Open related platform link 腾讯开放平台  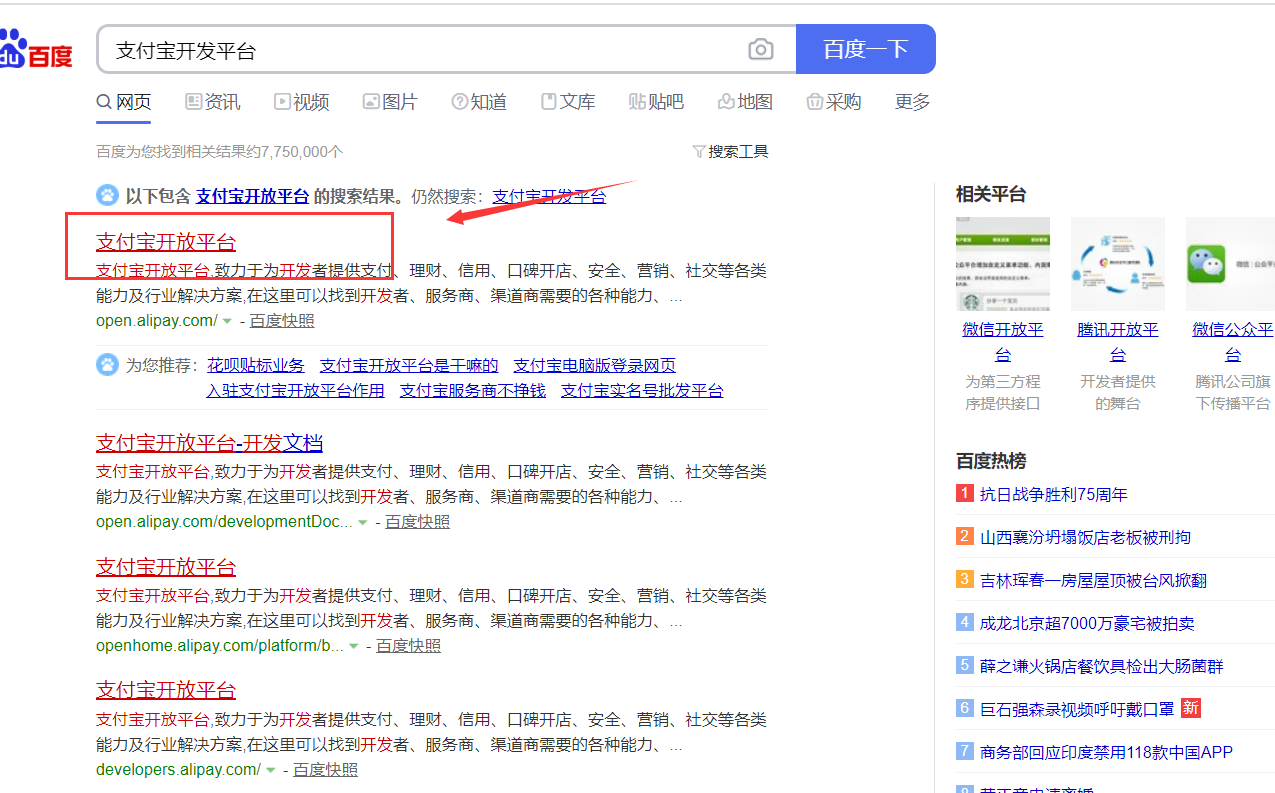pyautogui.click(x=1118, y=342)
